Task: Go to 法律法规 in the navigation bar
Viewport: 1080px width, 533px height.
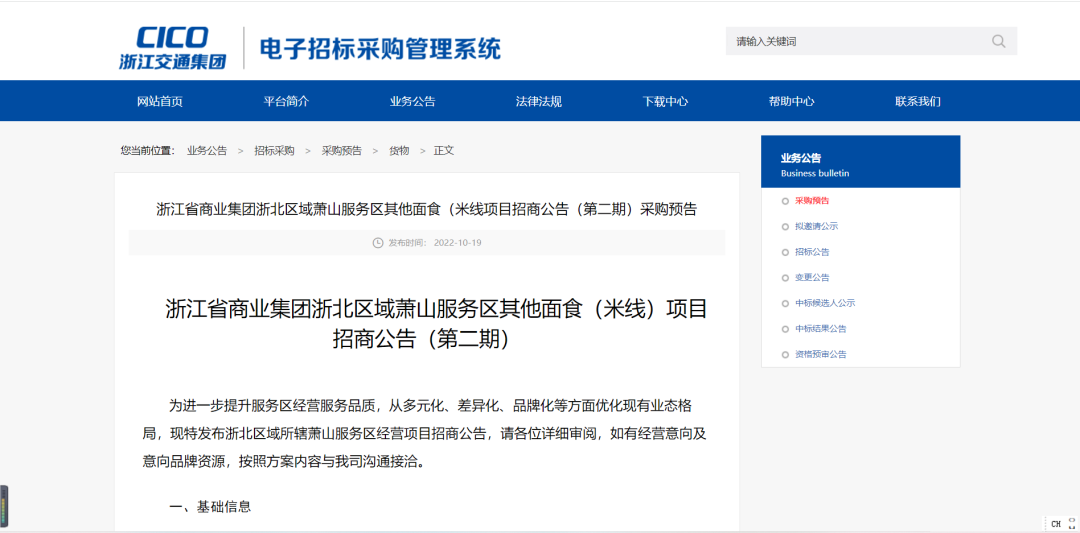Action: 539,101
